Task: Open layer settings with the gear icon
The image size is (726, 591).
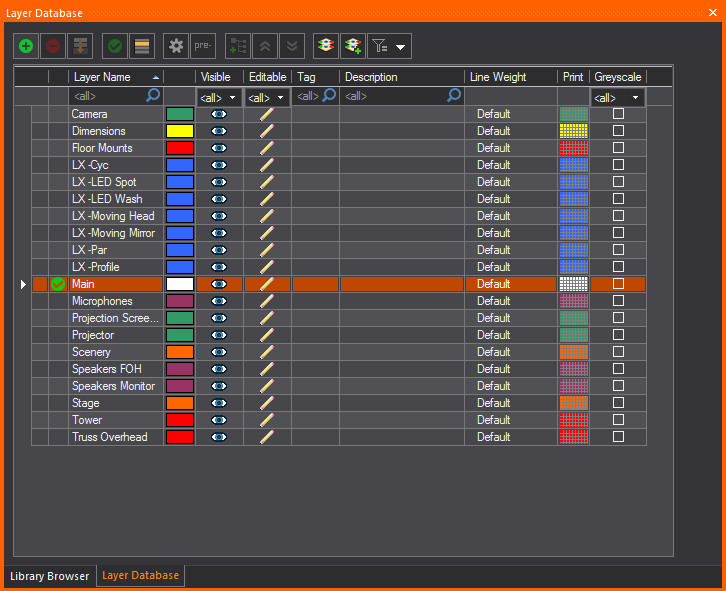Action: coord(176,46)
